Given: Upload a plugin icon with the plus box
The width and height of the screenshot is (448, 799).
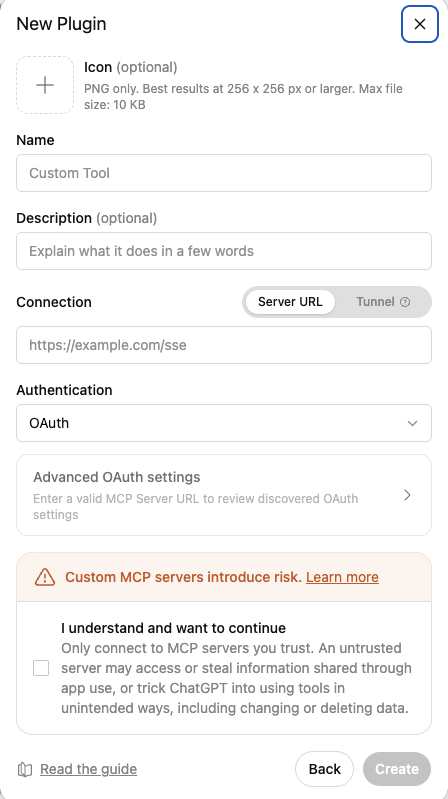Looking at the screenshot, I should coord(45,85).
